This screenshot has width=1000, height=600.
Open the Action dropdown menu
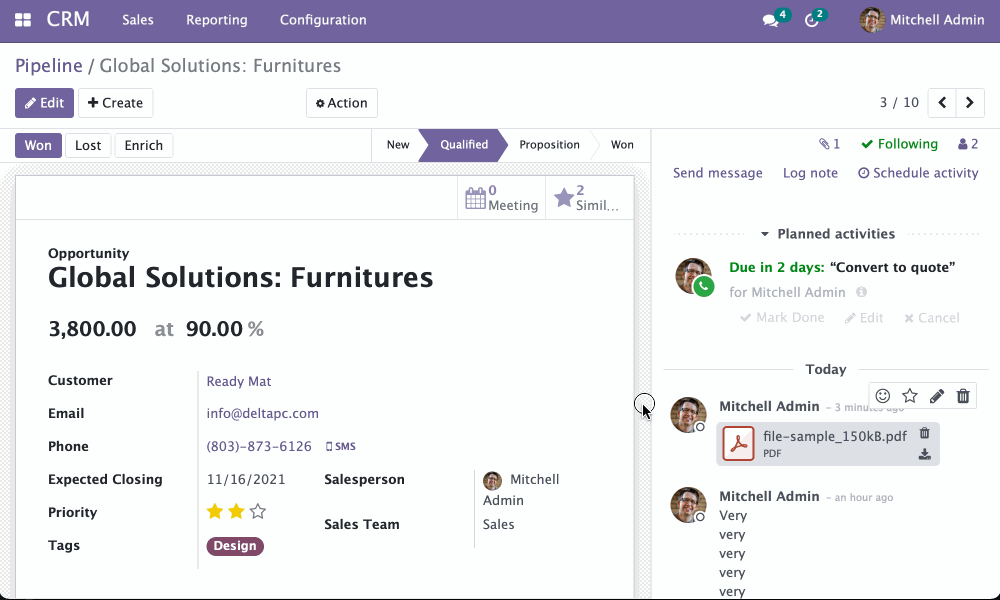341,103
